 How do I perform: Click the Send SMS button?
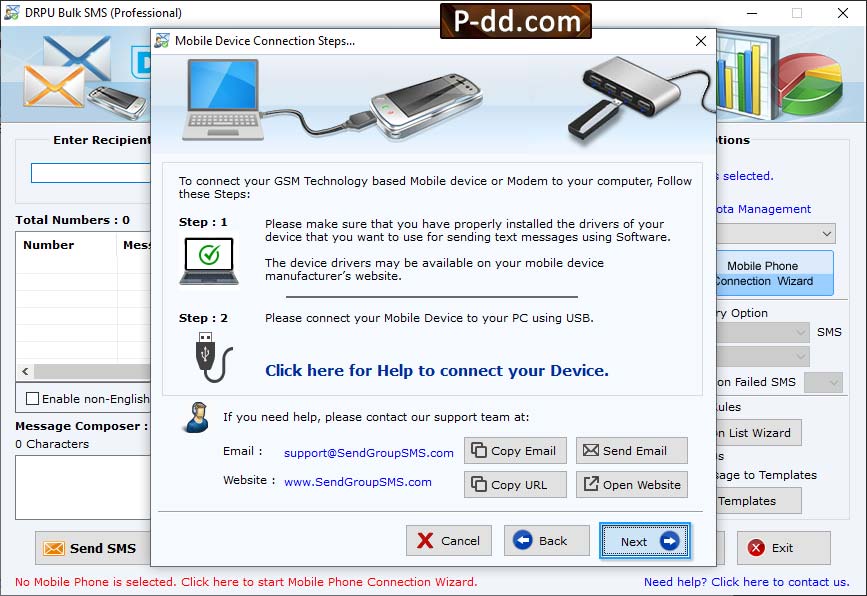[90, 548]
